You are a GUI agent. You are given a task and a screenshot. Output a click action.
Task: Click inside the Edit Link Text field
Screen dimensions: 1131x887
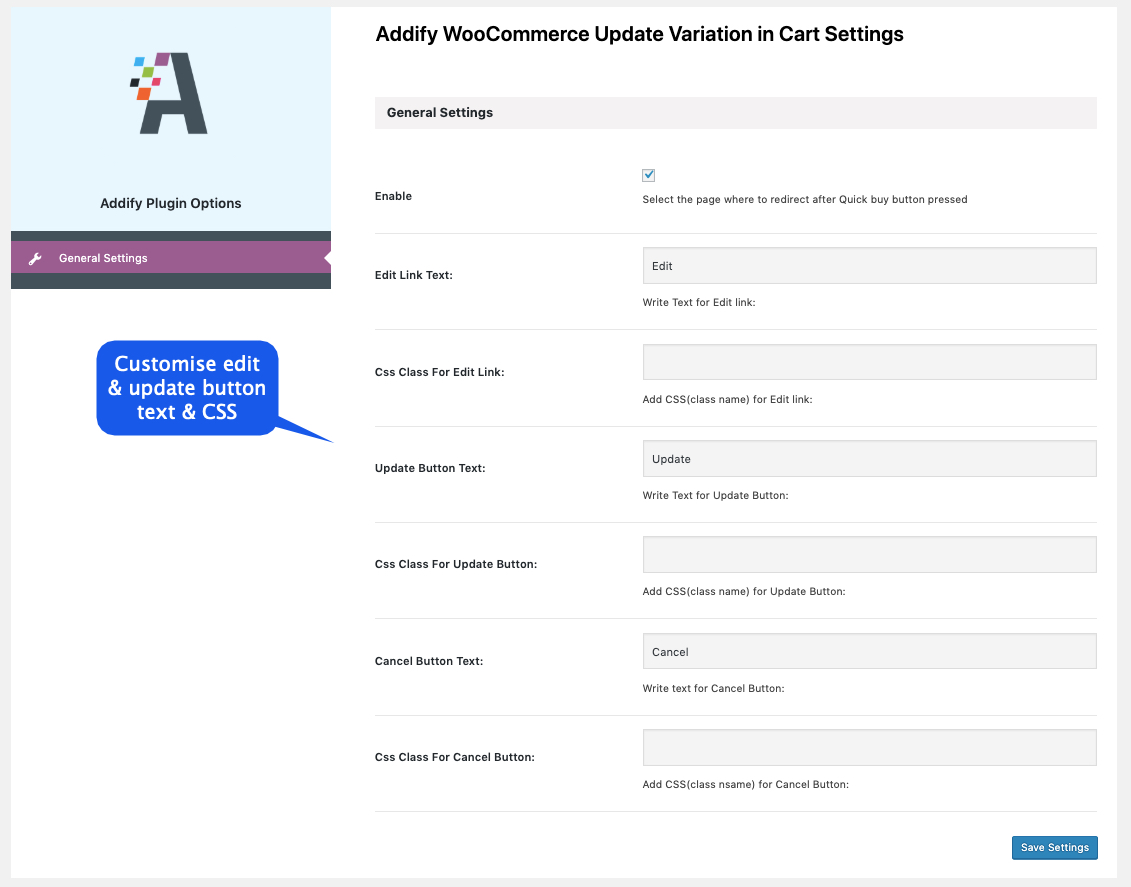click(x=869, y=265)
